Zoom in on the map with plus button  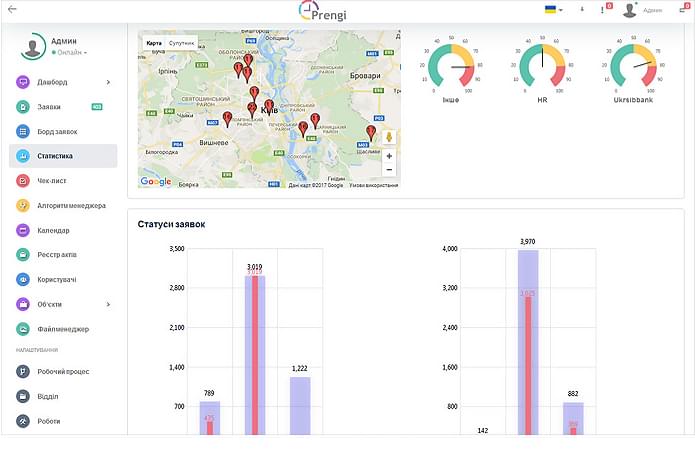tap(389, 156)
